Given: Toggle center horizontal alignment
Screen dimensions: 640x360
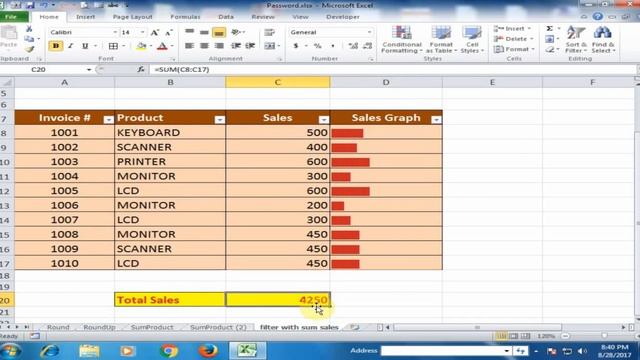Looking at the screenshot, I should coord(204,46).
